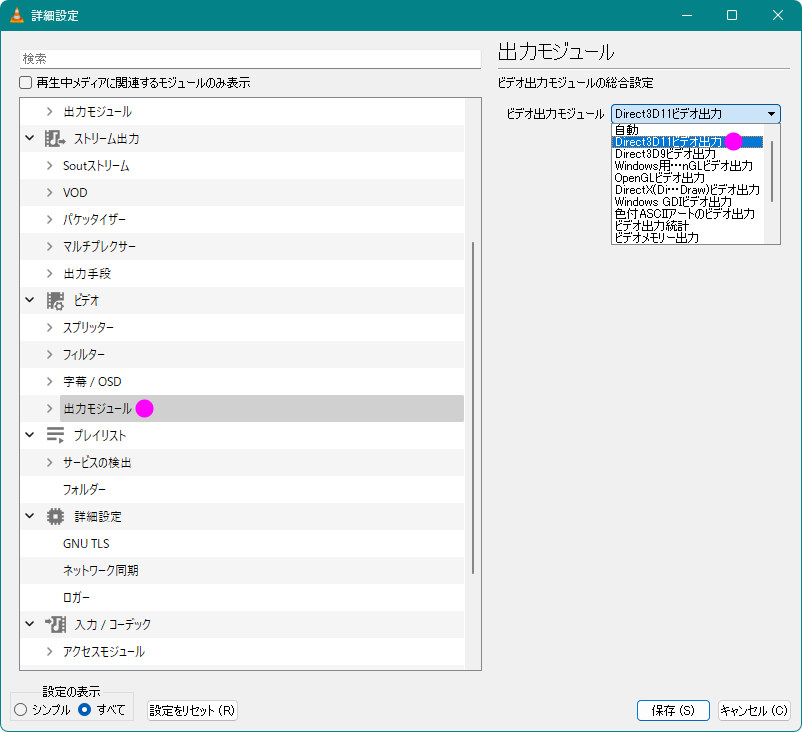The width and height of the screenshot is (802, 732).
Task: Select the Soutストリーム tree label
Action: (96, 166)
